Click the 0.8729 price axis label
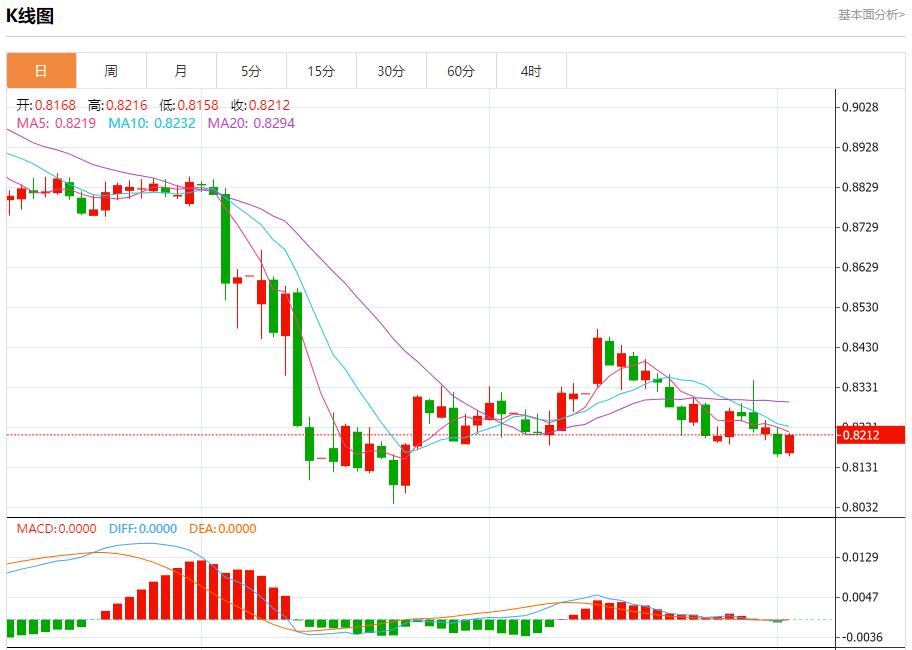The height and width of the screenshot is (650, 912). [860, 227]
